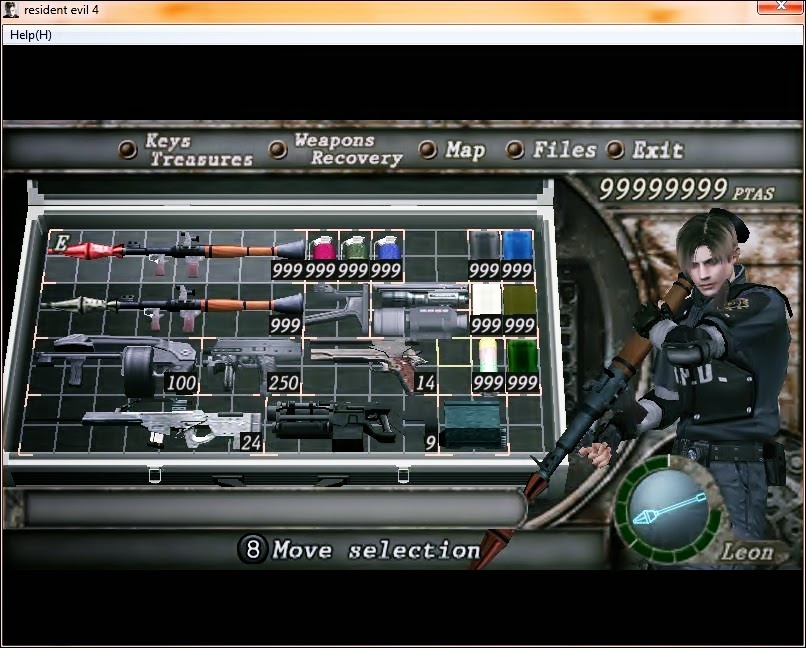Screen dimensions: 806x648
Task: Click the resident evil 4 window icon
Action: coord(11,10)
